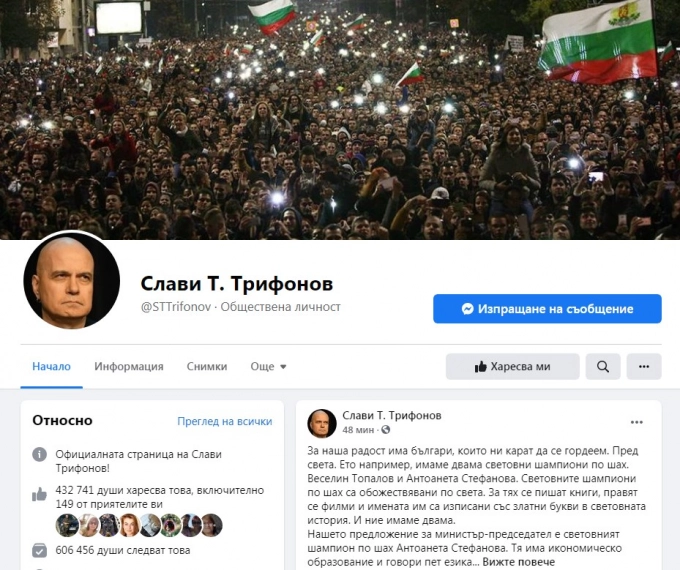Viewport: 680px width, 570px height.
Task: Click the Слави Т. Трифонов post author name
Action: coord(392,416)
